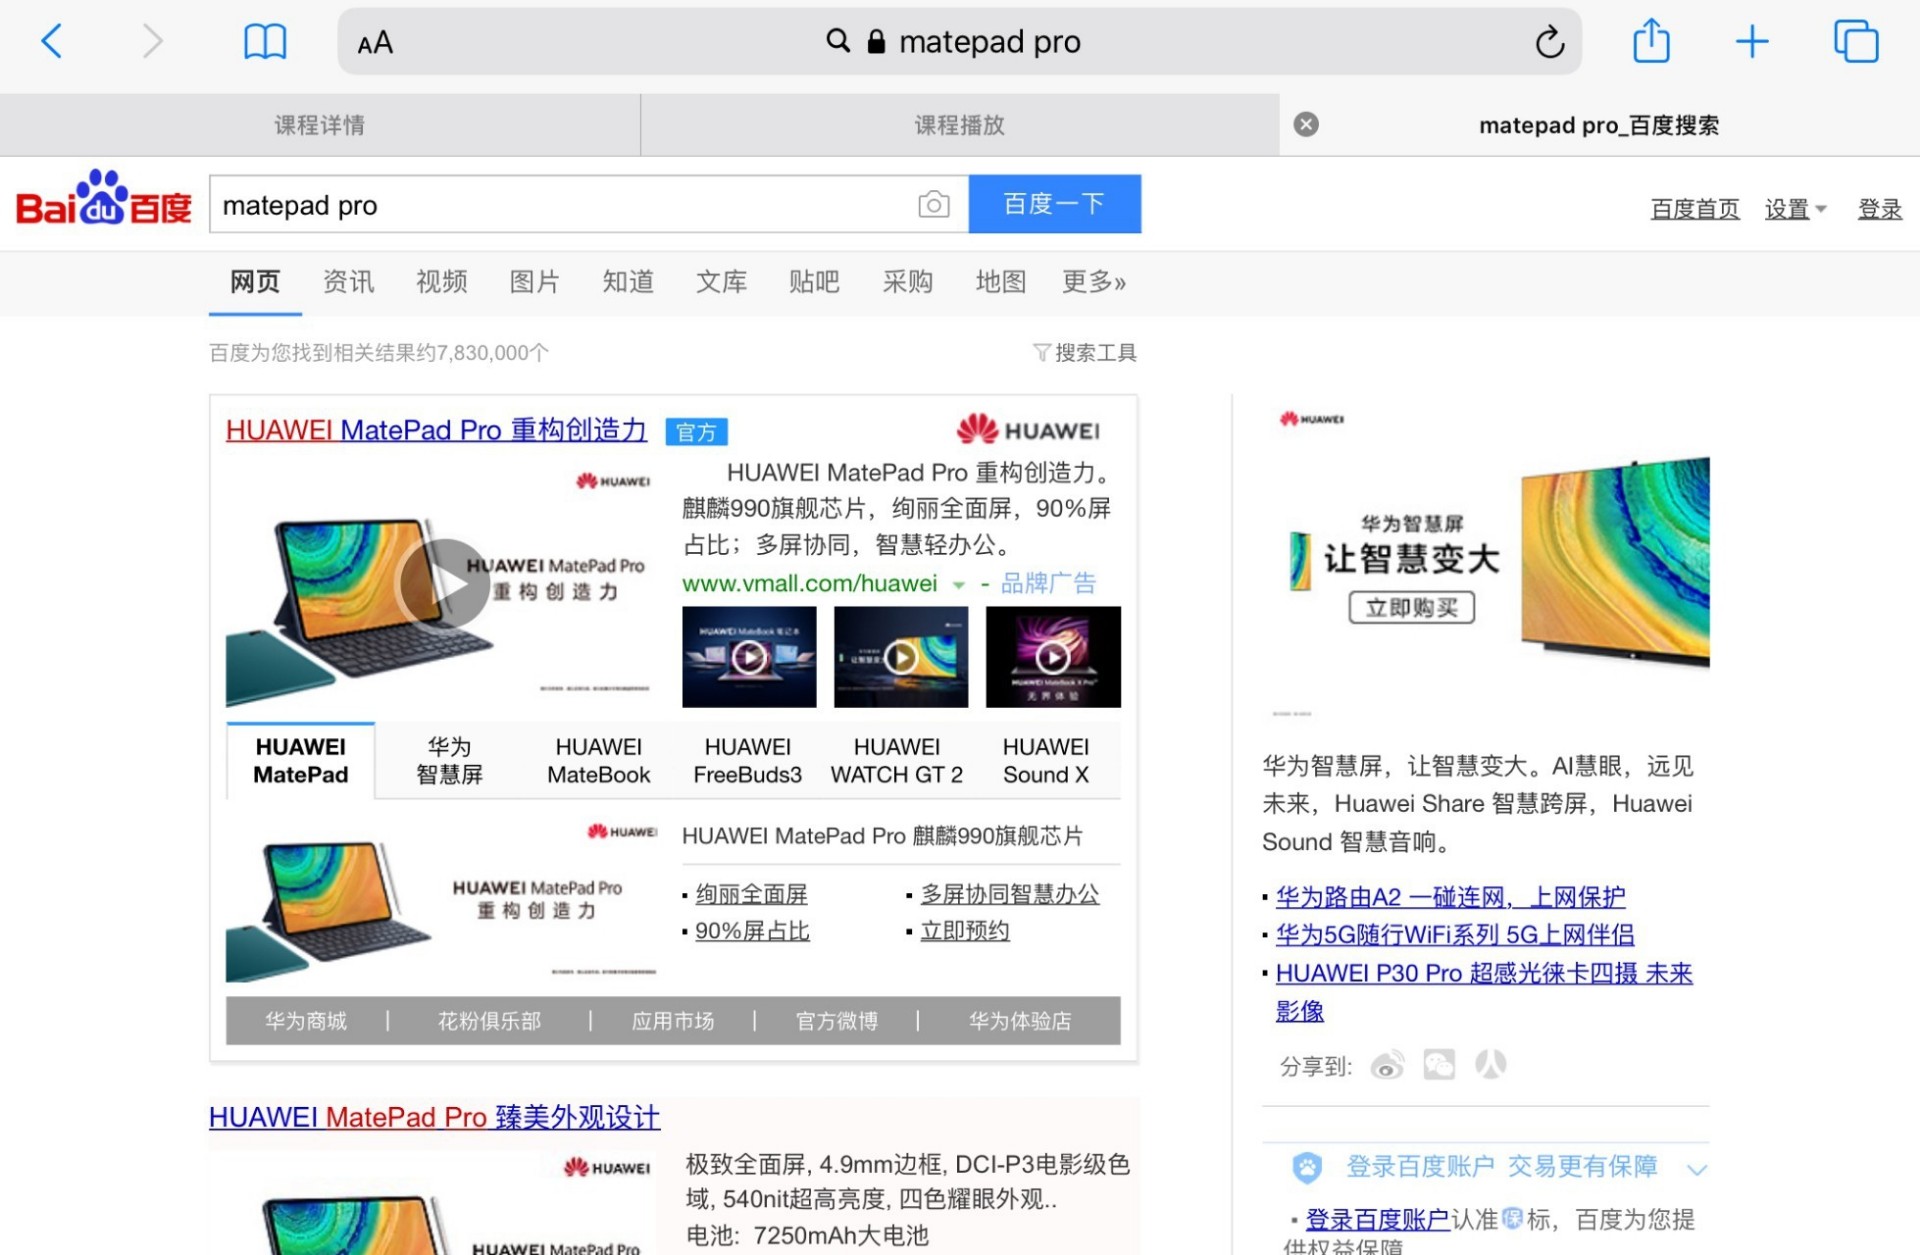Click 华为商城 in the gray bar
Screen dimensions: 1920x1255
[x=306, y=1021]
